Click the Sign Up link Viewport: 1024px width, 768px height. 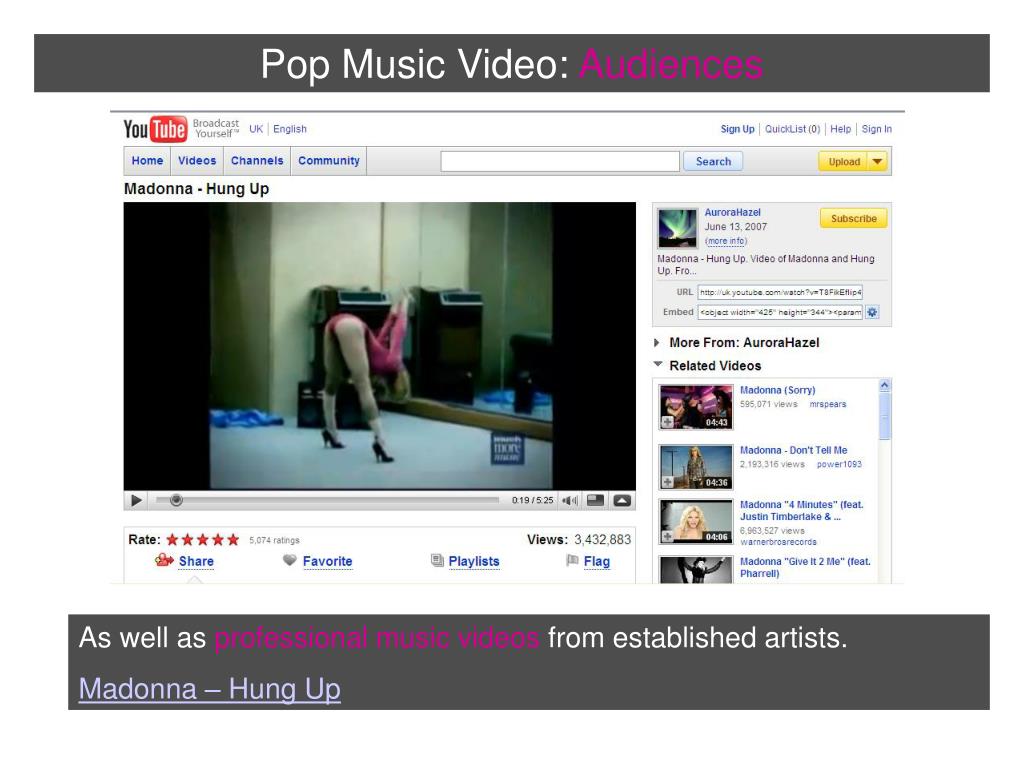pos(737,129)
